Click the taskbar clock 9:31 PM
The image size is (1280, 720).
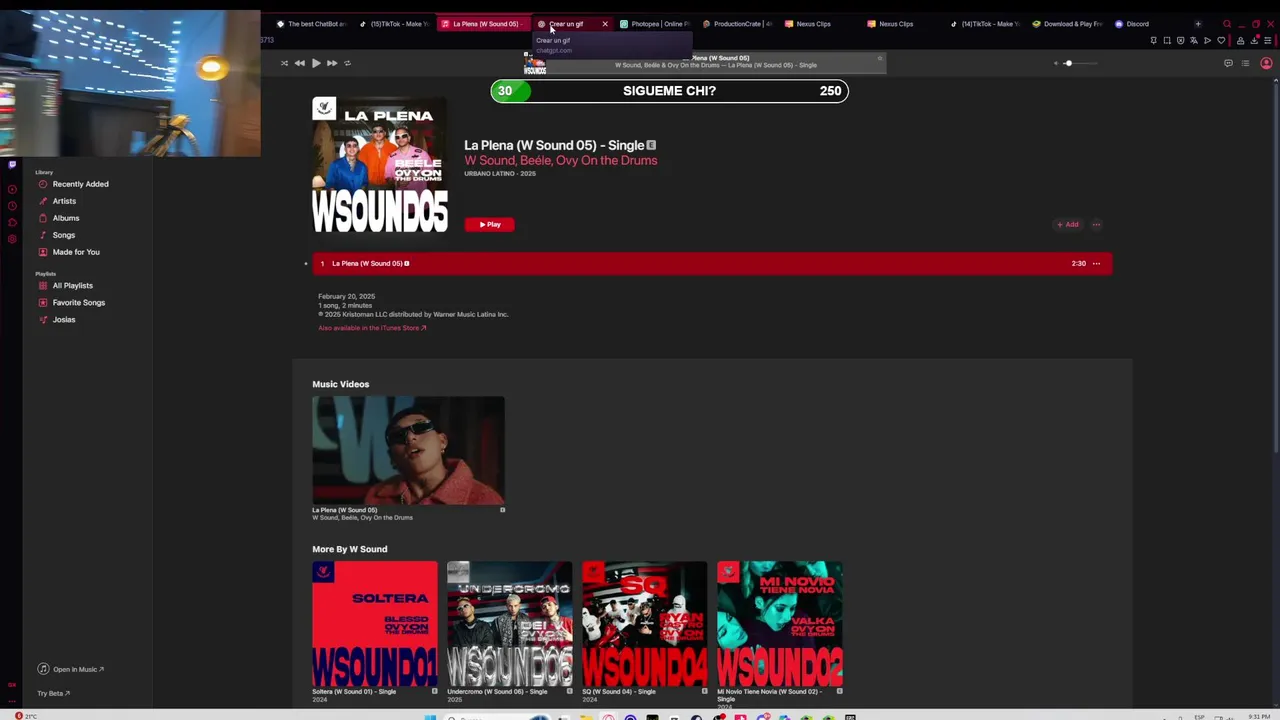pos(1259,716)
